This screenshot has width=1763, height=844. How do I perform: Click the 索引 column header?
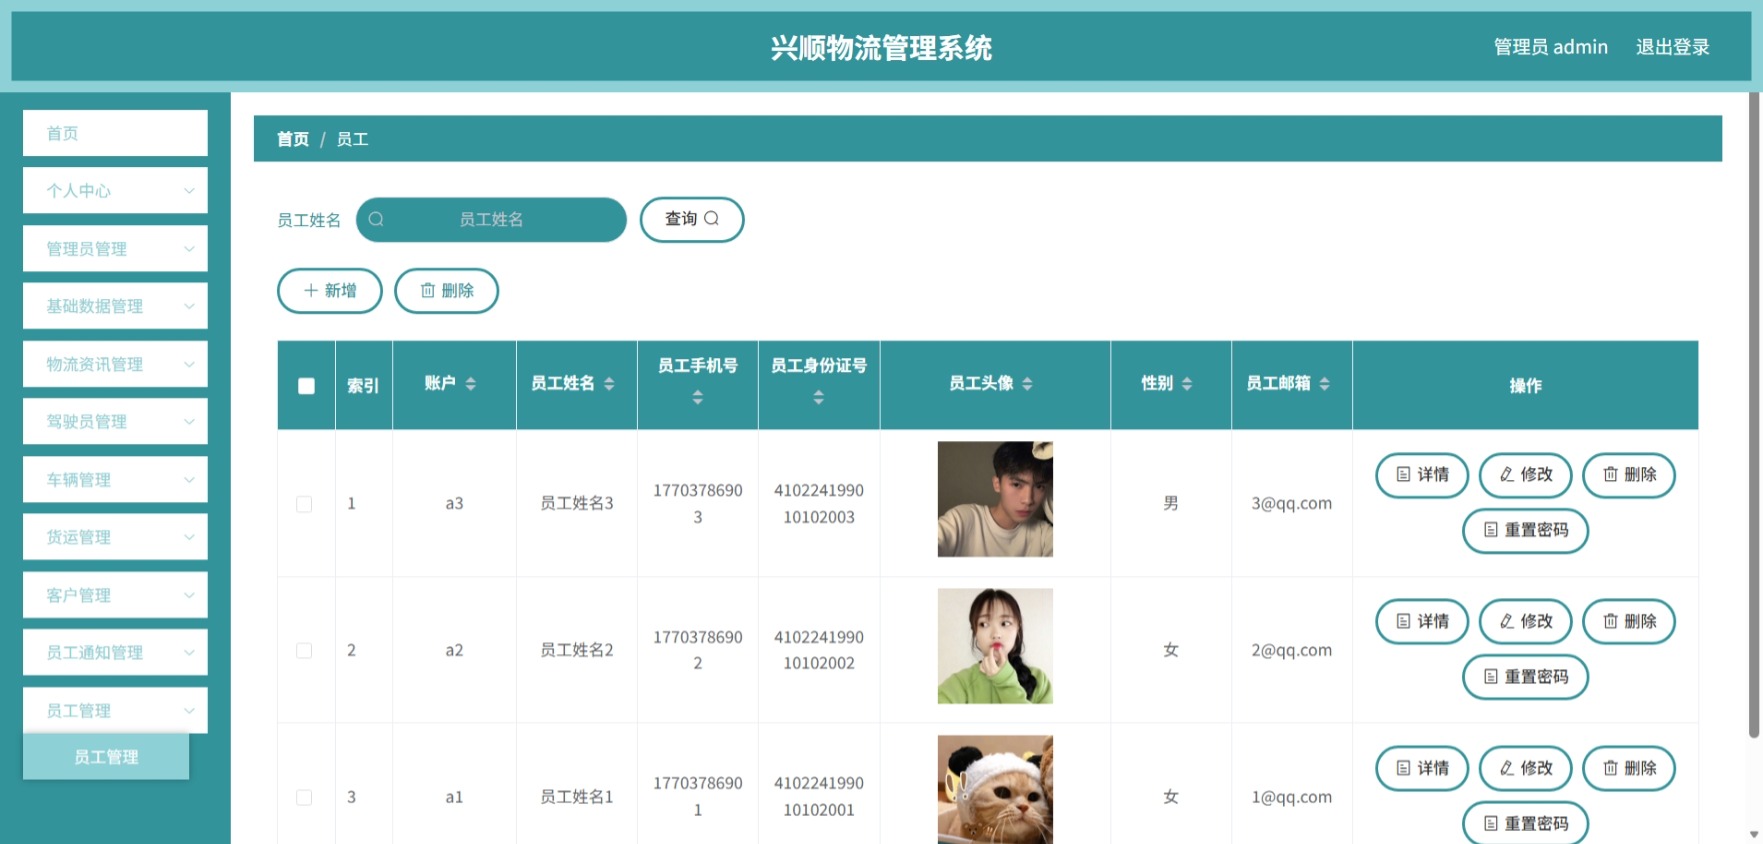pos(363,386)
